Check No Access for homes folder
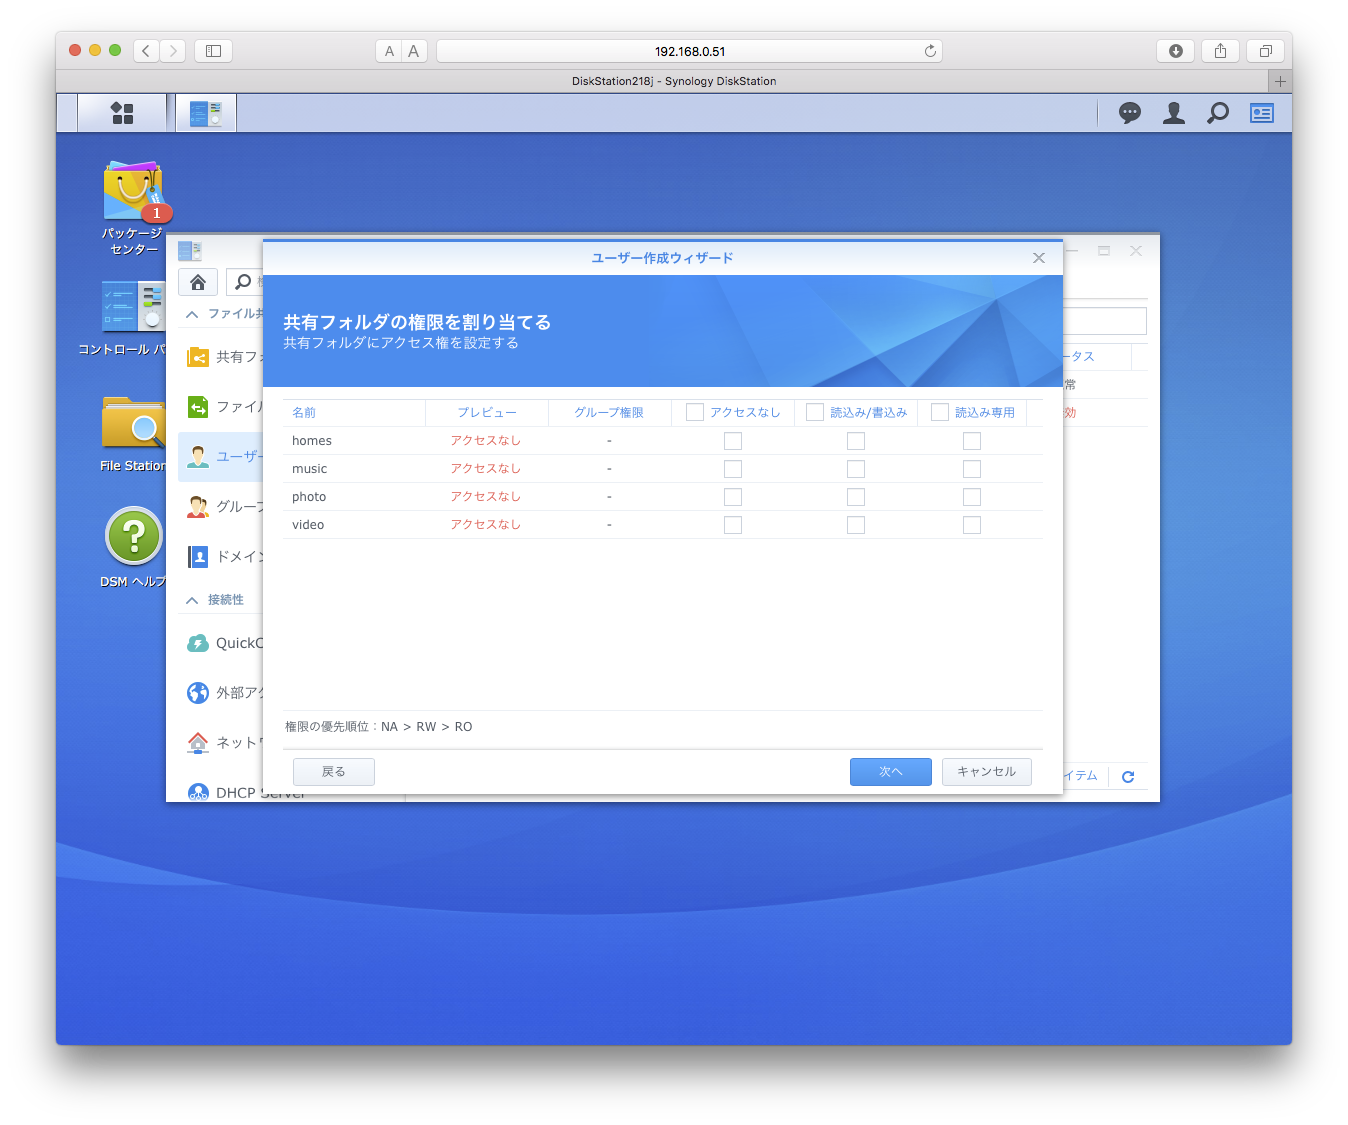This screenshot has width=1348, height=1125. (733, 441)
